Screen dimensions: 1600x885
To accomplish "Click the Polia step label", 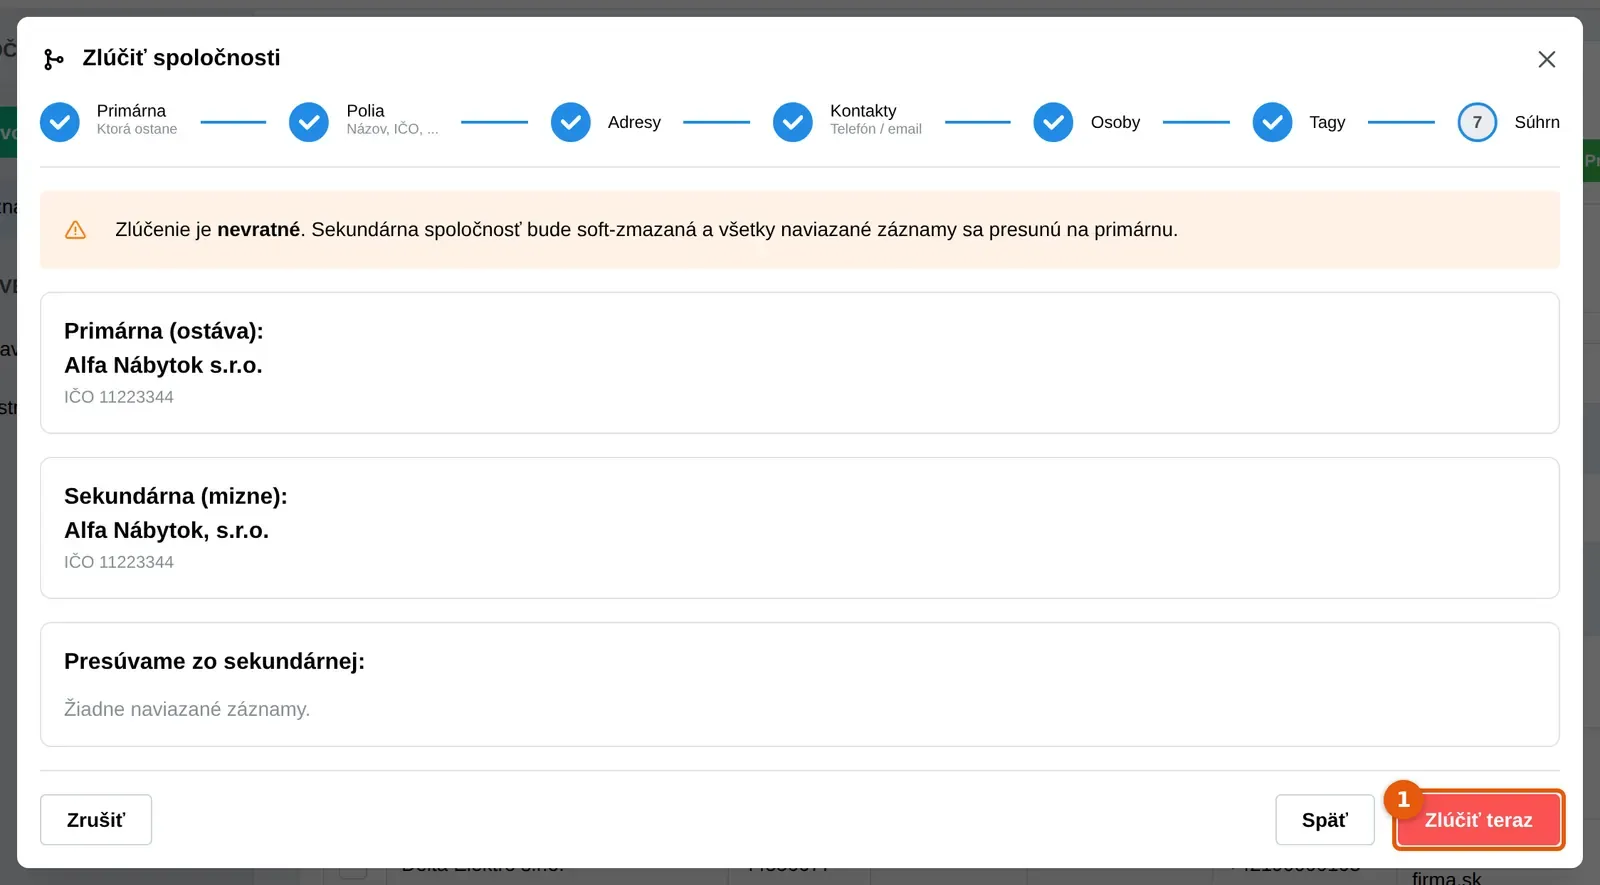I will [365, 111].
